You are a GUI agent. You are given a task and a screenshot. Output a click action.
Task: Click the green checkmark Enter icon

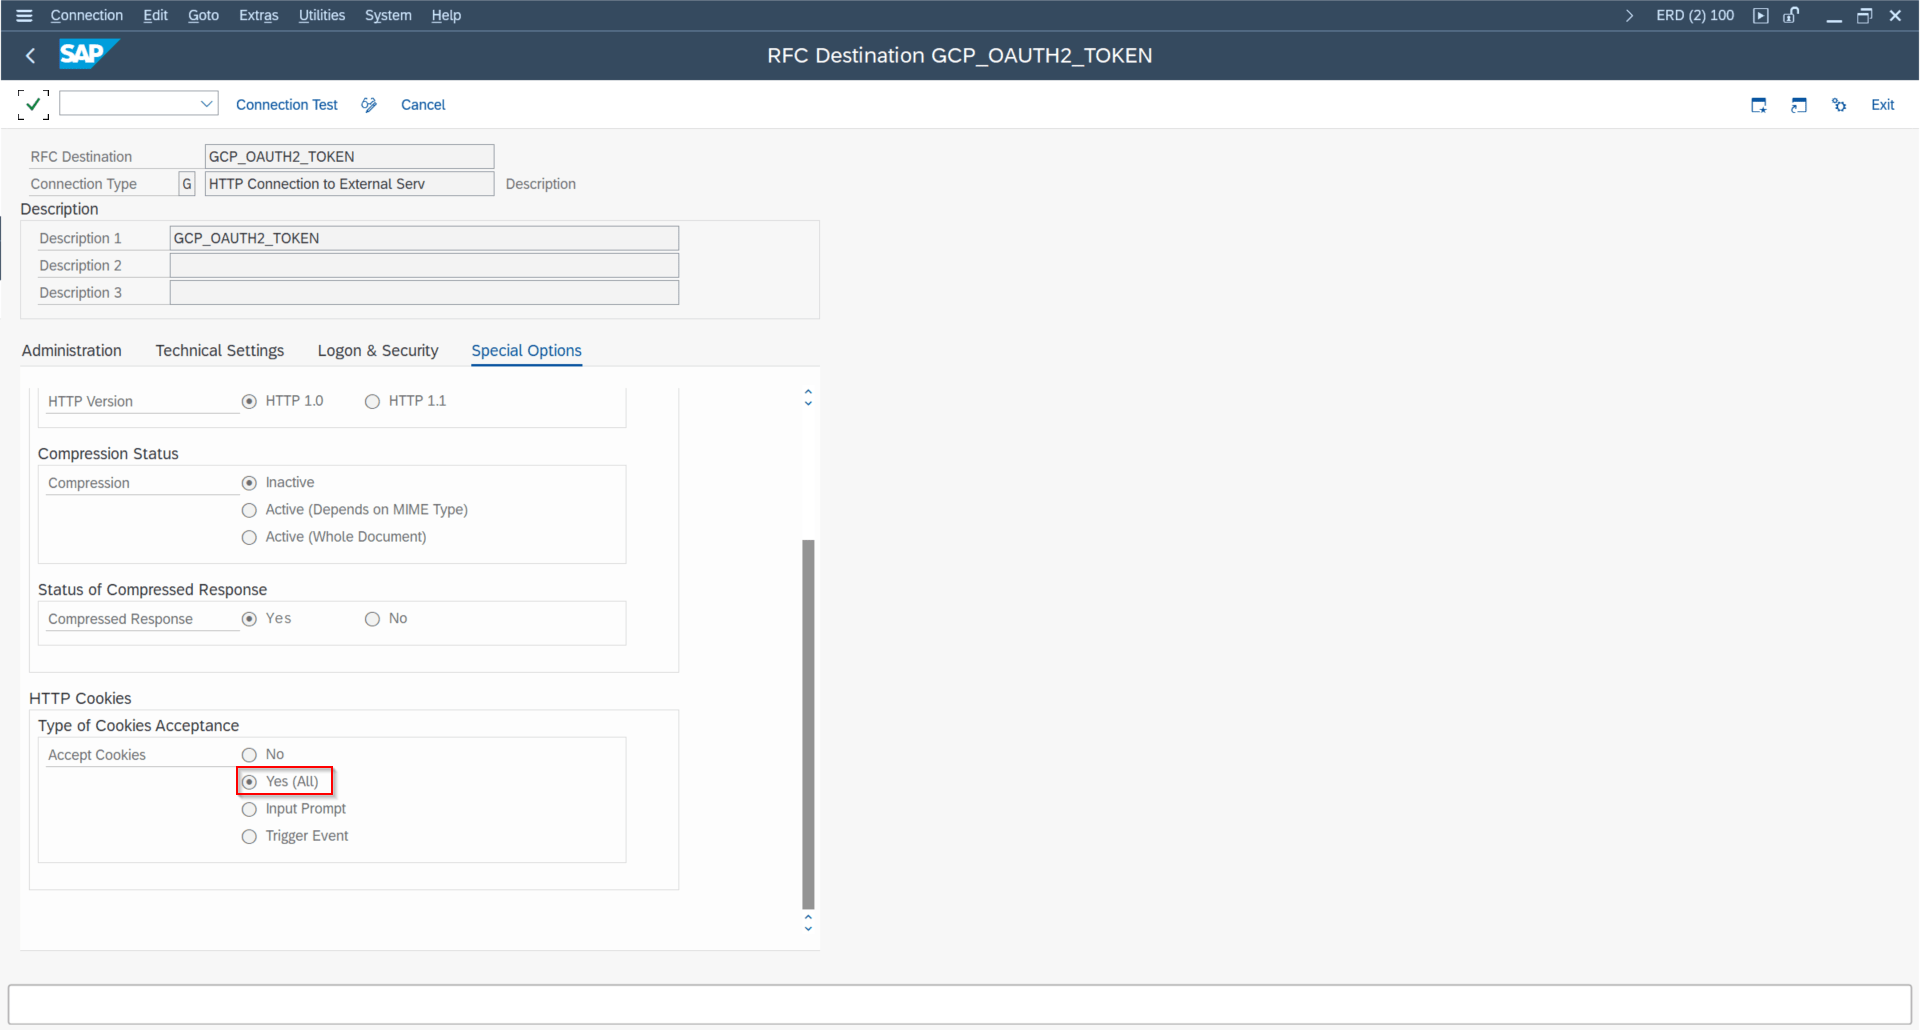[x=33, y=104]
